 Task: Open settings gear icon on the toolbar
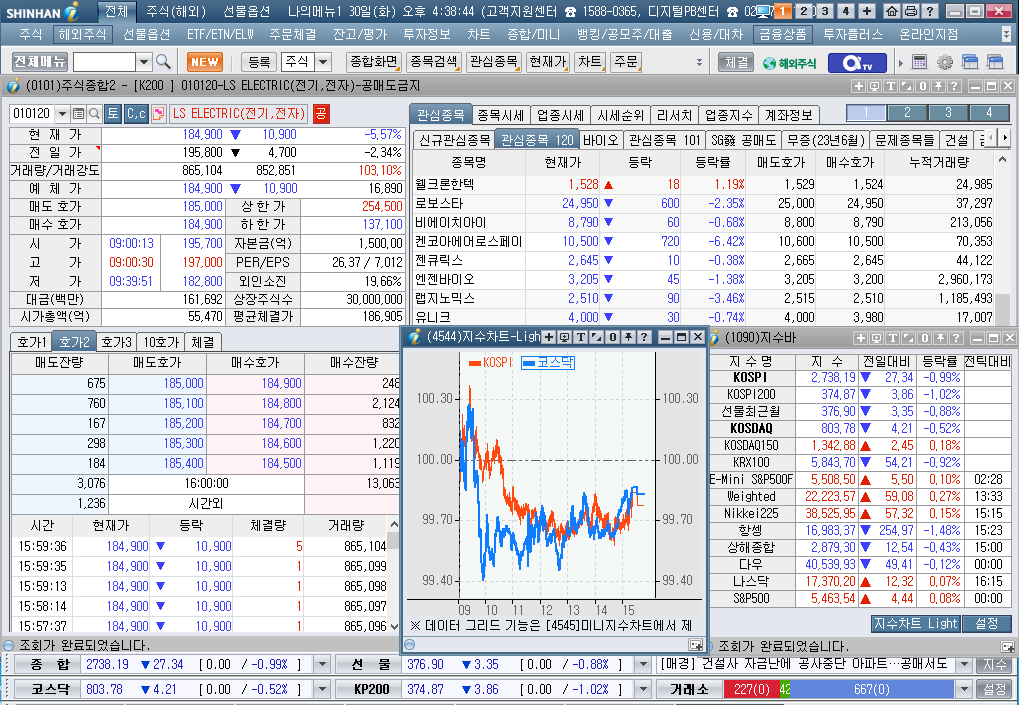[945, 62]
